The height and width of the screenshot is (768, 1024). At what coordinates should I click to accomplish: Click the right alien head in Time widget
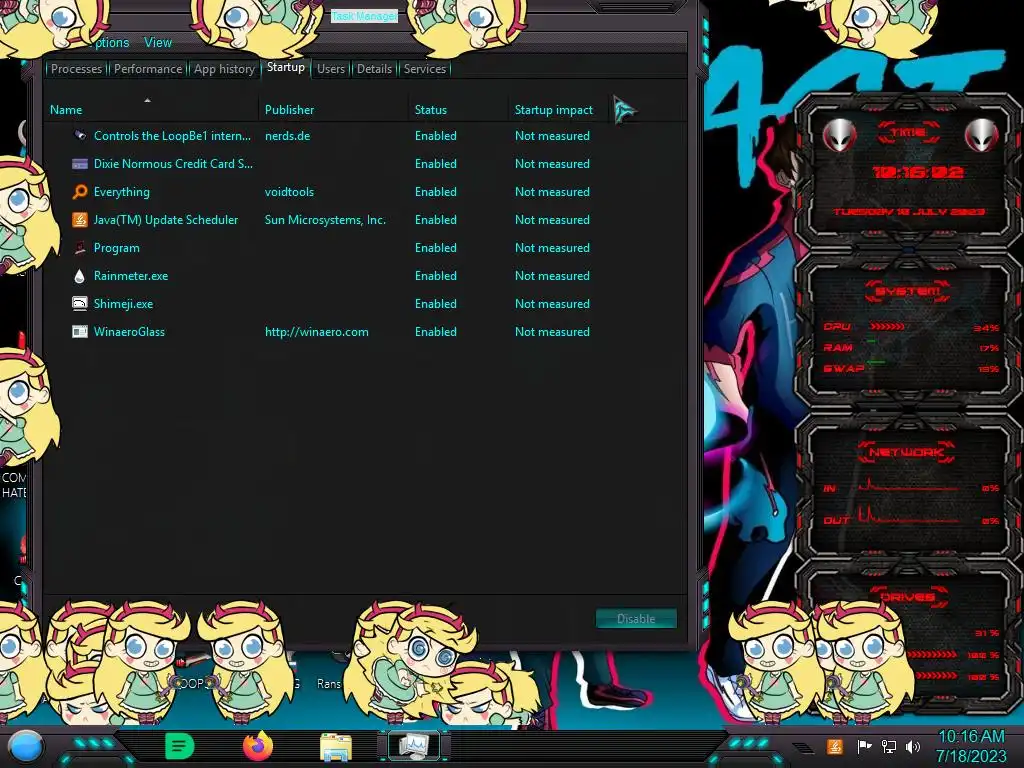tap(980, 135)
